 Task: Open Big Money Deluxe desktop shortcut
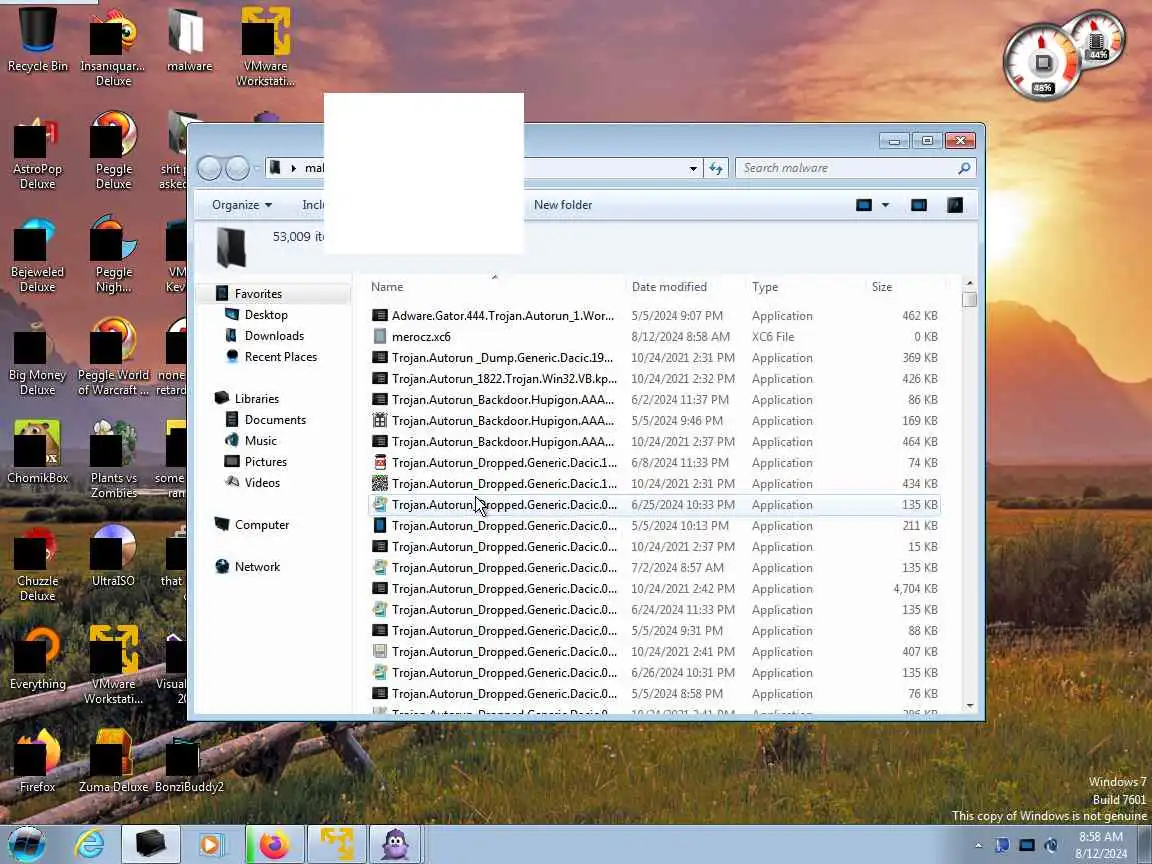[x=37, y=357]
